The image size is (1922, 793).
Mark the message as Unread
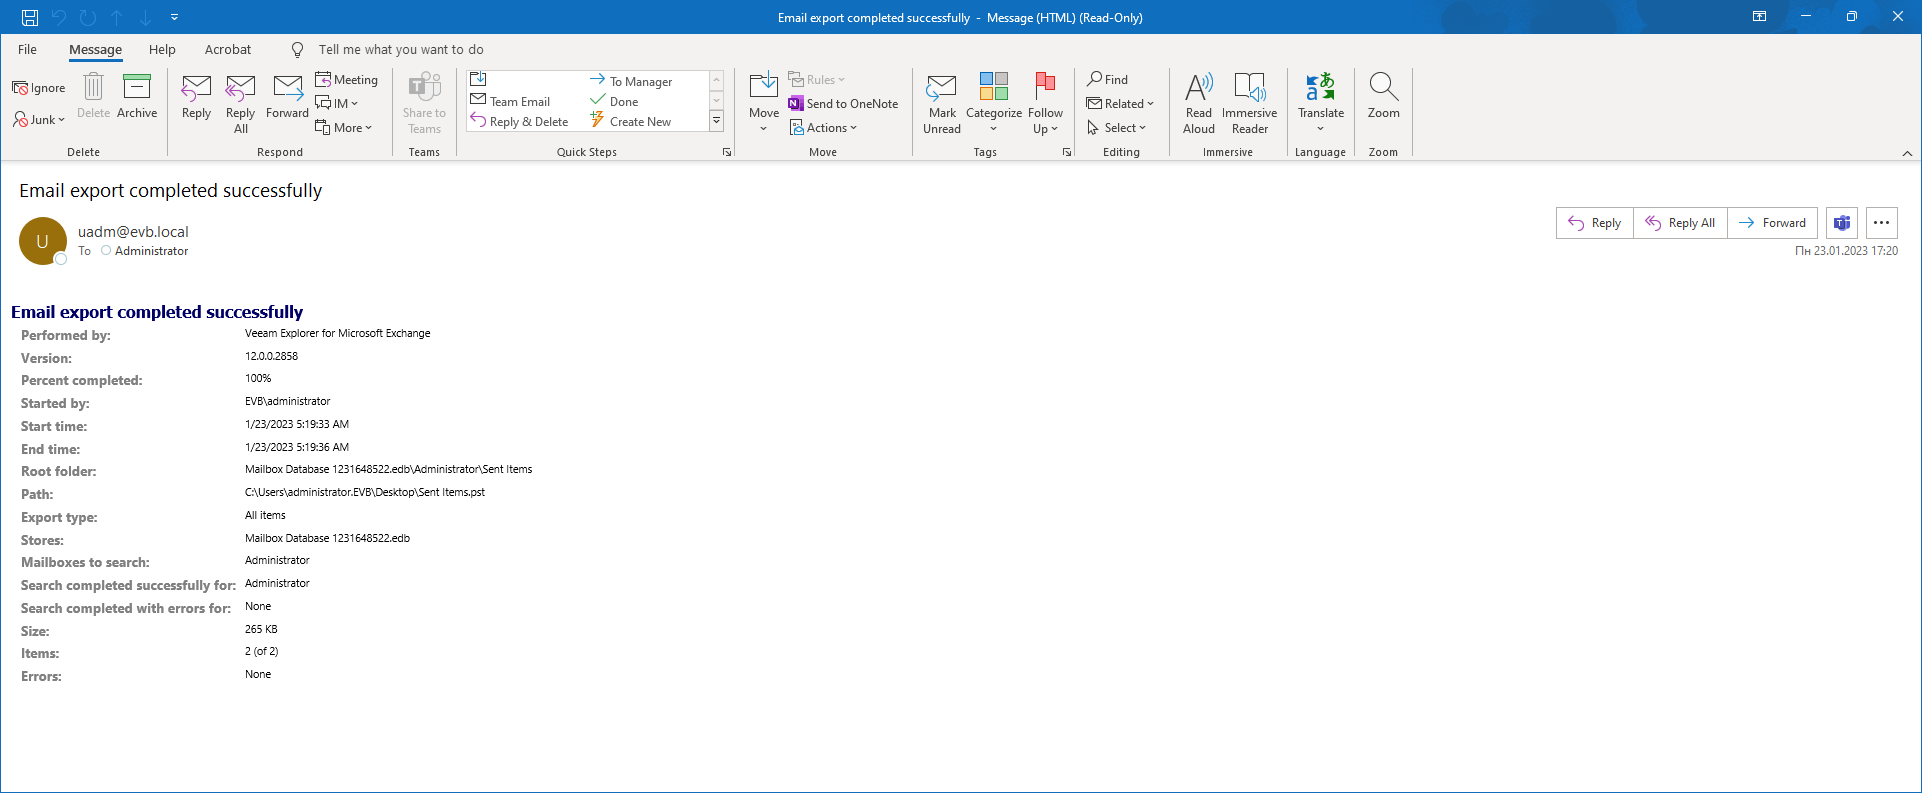tap(942, 103)
